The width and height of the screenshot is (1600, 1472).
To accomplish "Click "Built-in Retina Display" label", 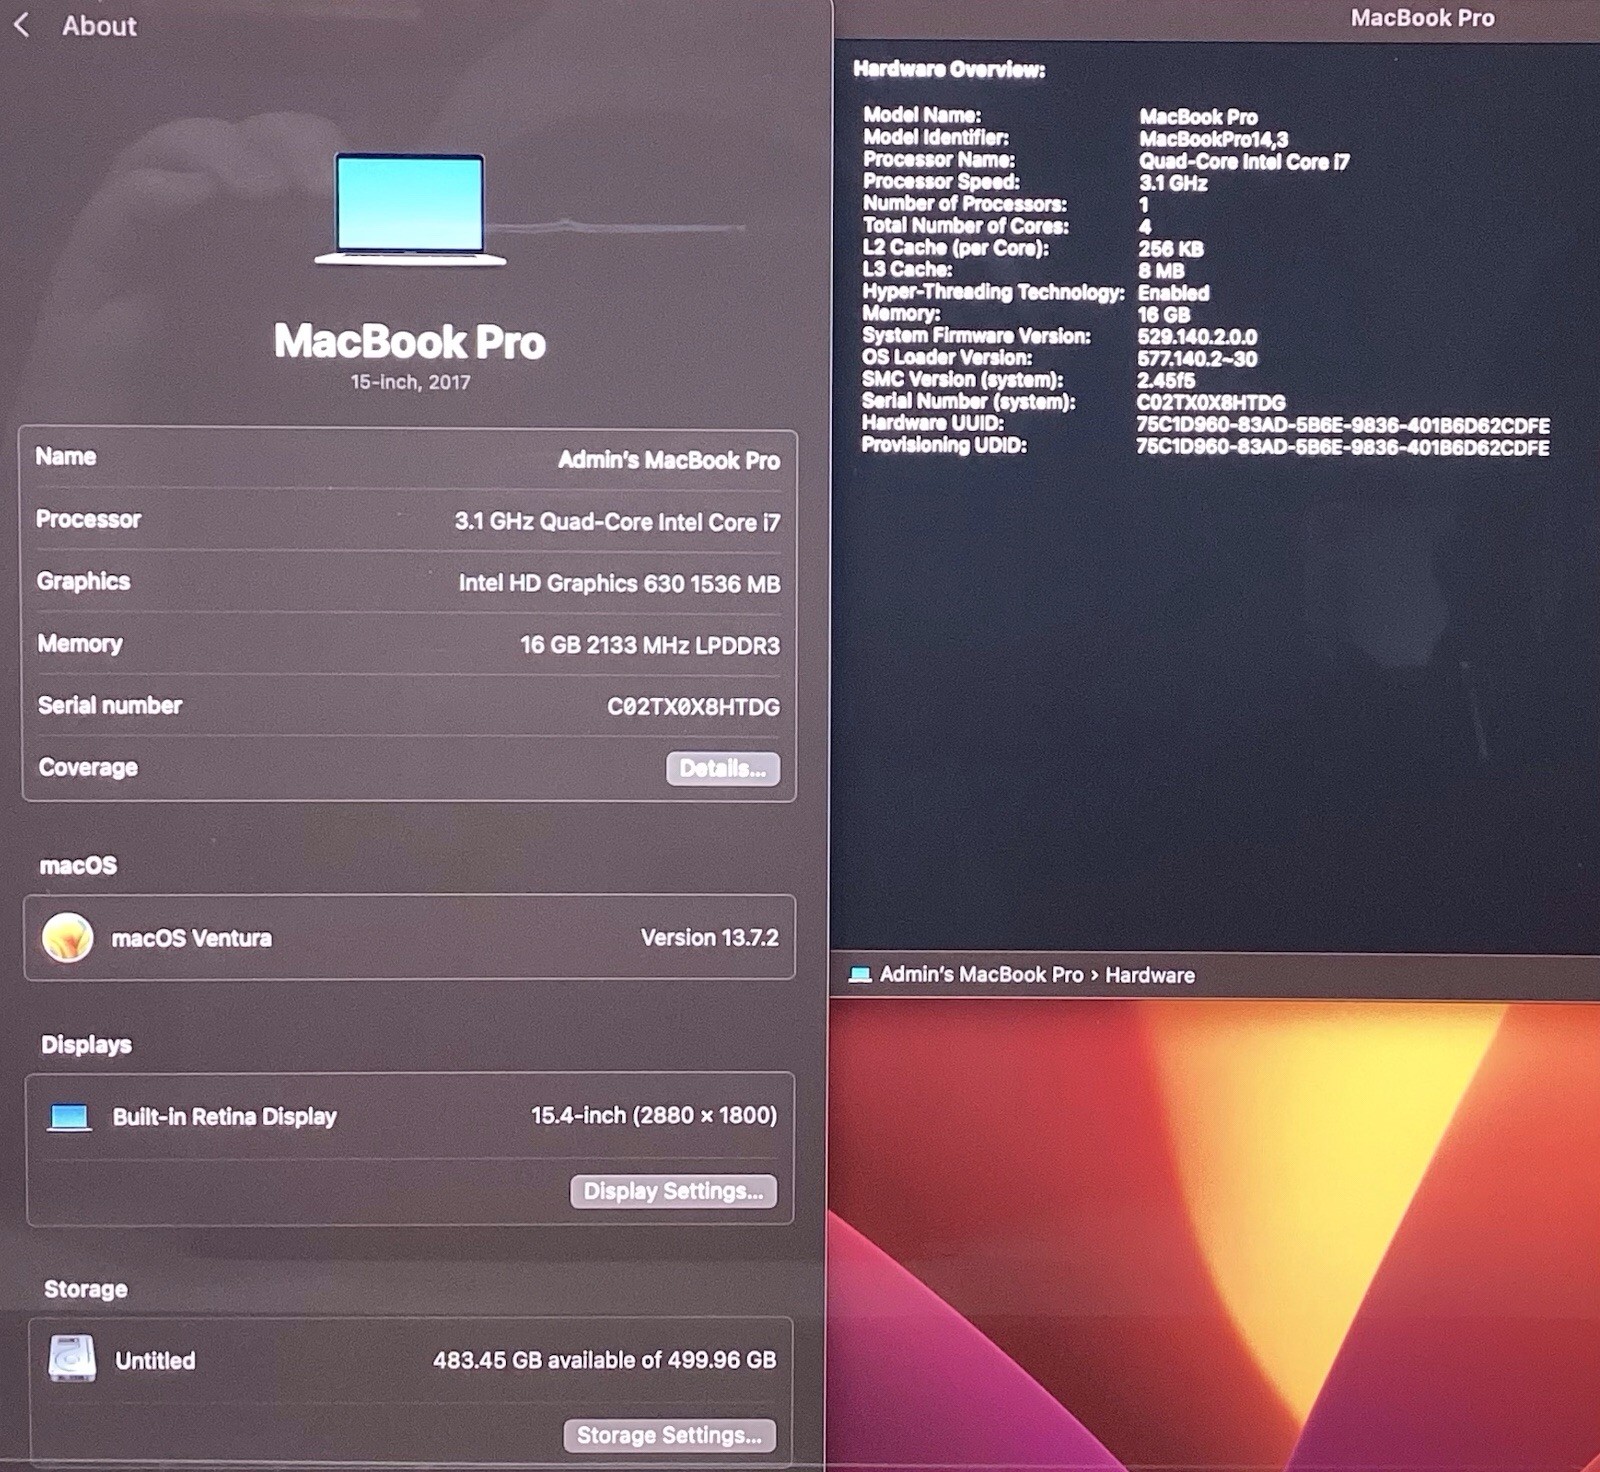I will [x=225, y=1117].
